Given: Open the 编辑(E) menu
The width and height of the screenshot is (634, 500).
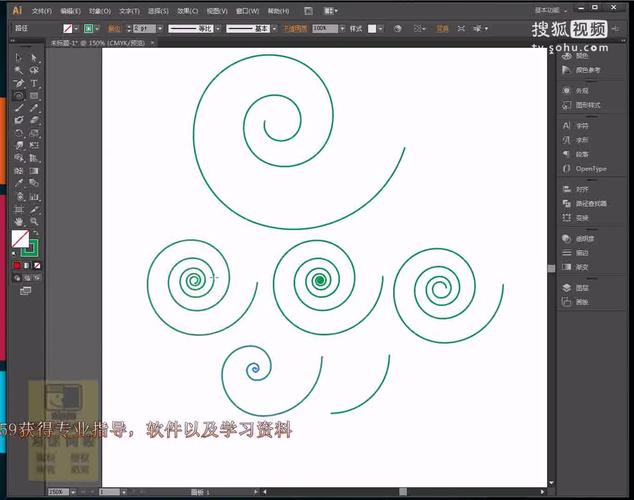Looking at the screenshot, I should click(70, 11).
